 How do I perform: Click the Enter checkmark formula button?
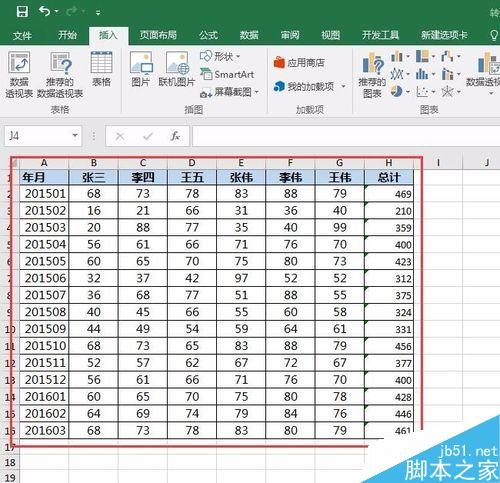point(148,136)
